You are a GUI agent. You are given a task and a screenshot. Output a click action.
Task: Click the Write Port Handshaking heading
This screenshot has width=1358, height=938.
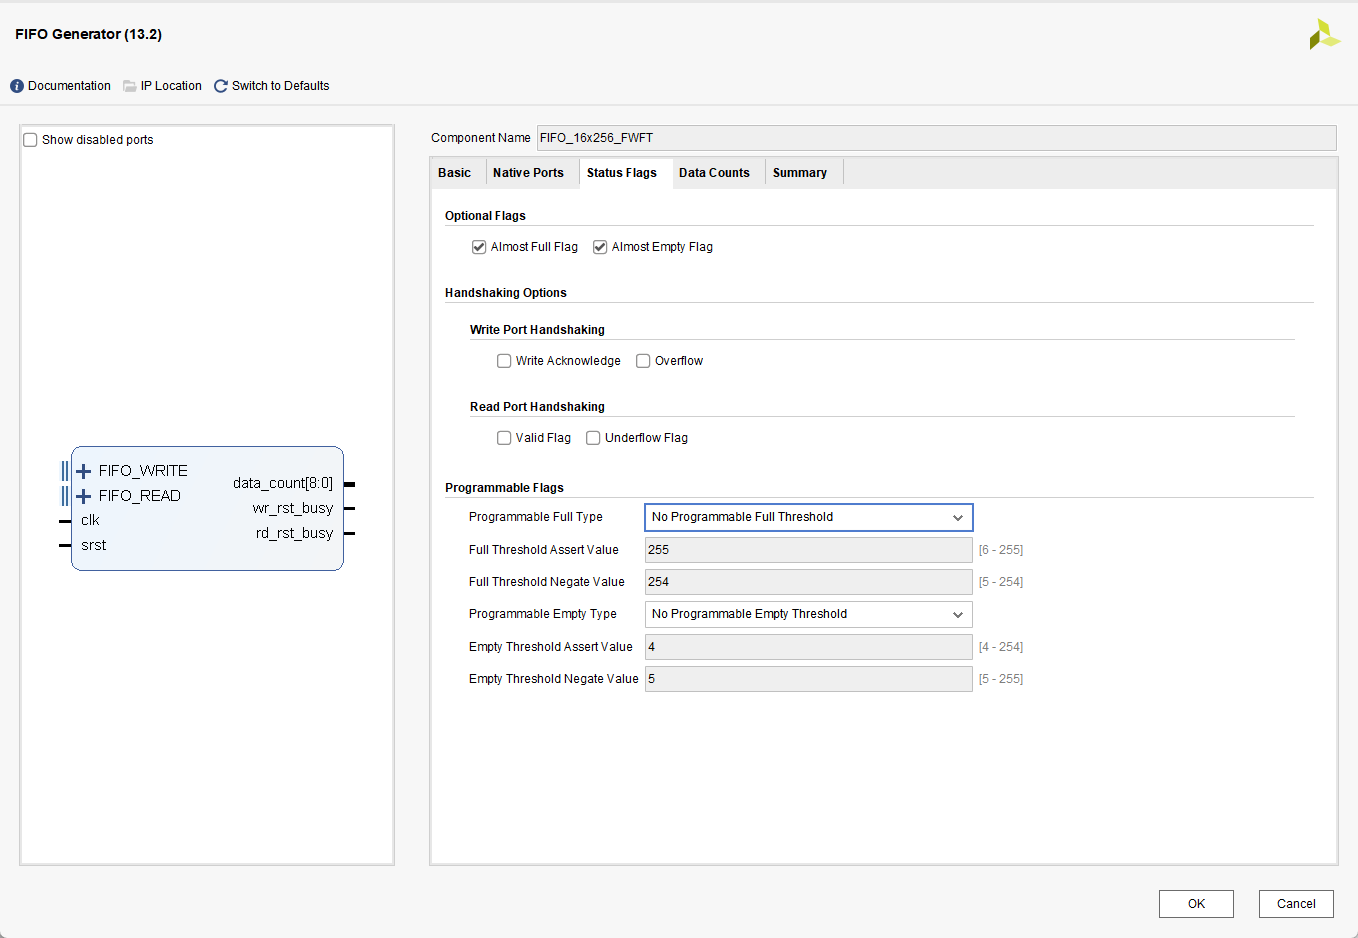click(537, 330)
